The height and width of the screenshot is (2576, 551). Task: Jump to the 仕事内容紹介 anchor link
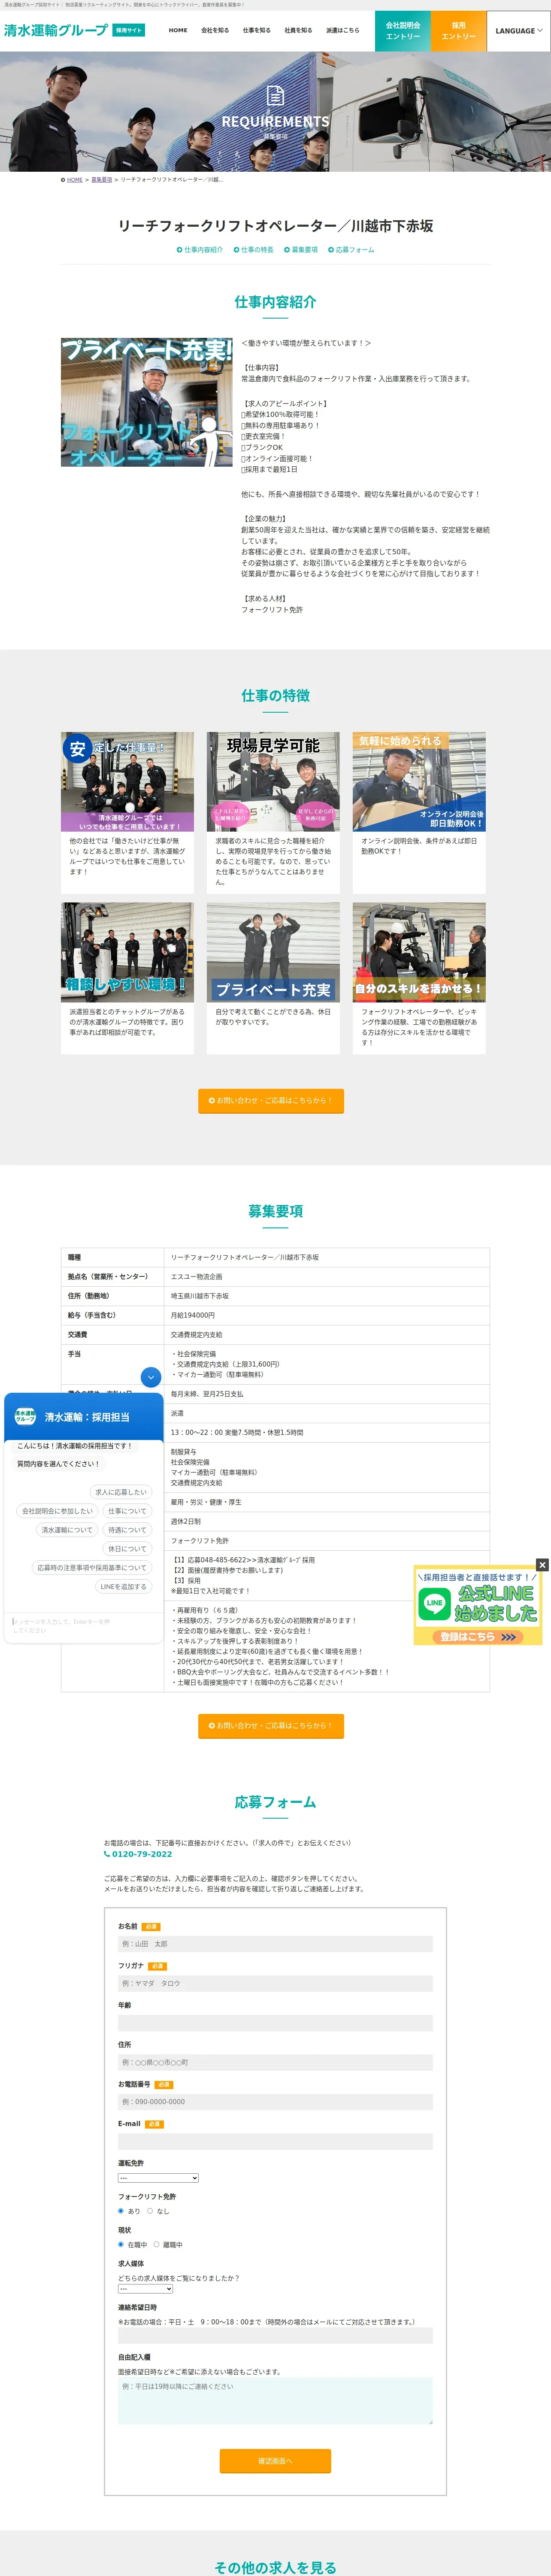200,250
